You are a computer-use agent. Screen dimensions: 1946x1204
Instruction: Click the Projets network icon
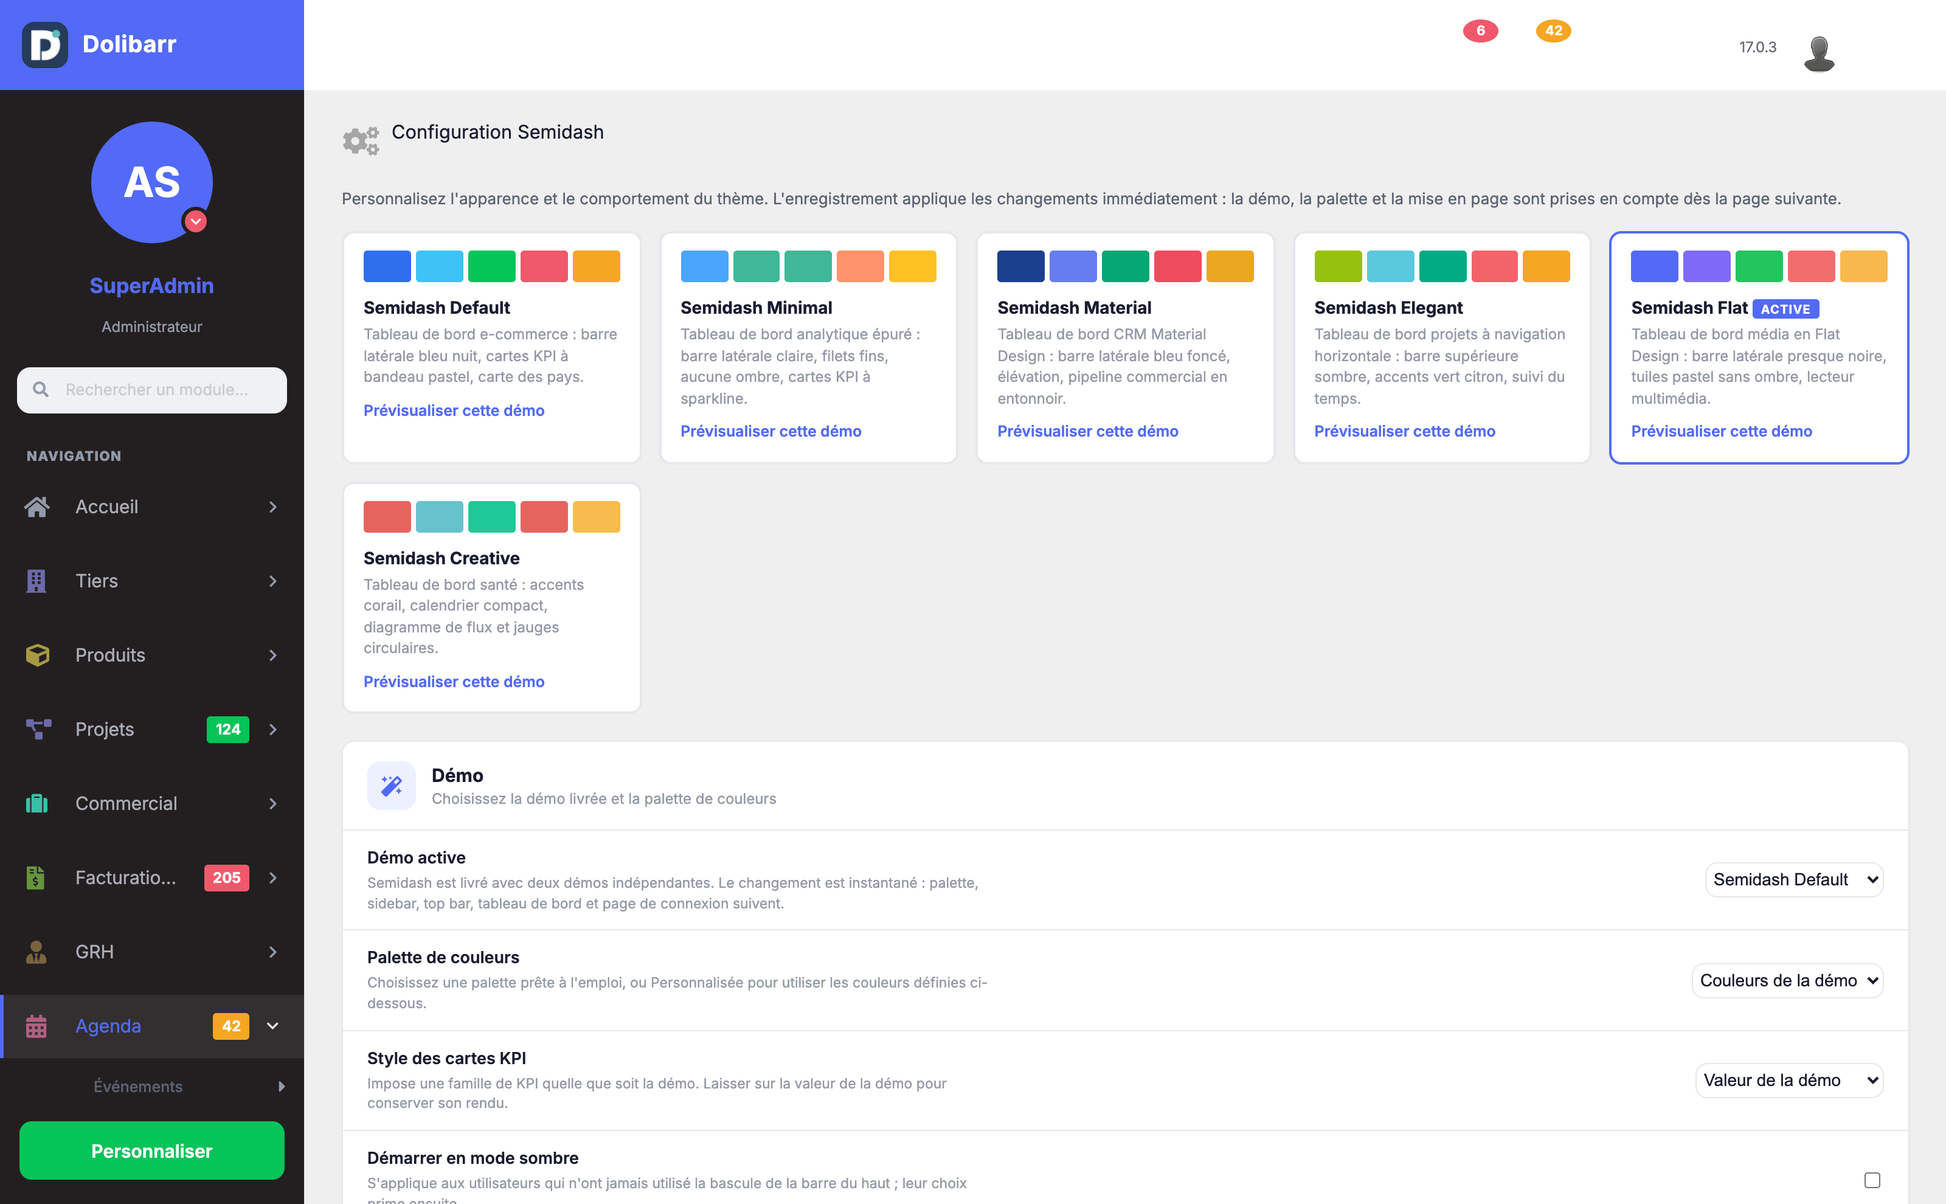(x=38, y=729)
